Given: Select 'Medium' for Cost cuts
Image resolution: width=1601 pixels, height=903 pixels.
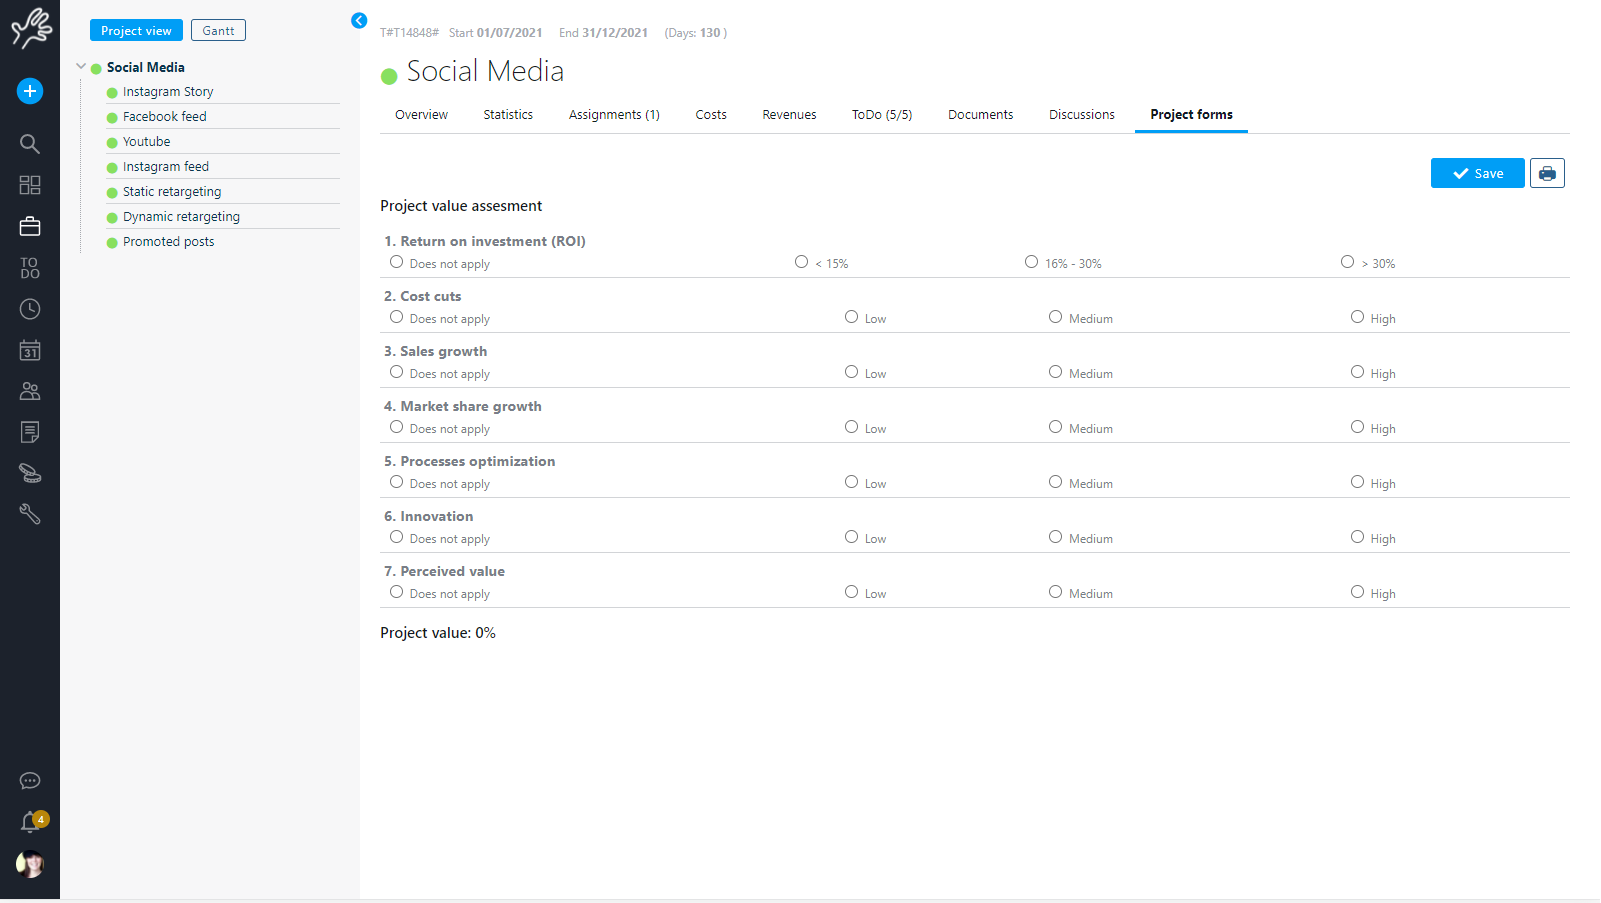Looking at the screenshot, I should point(1055,317).
